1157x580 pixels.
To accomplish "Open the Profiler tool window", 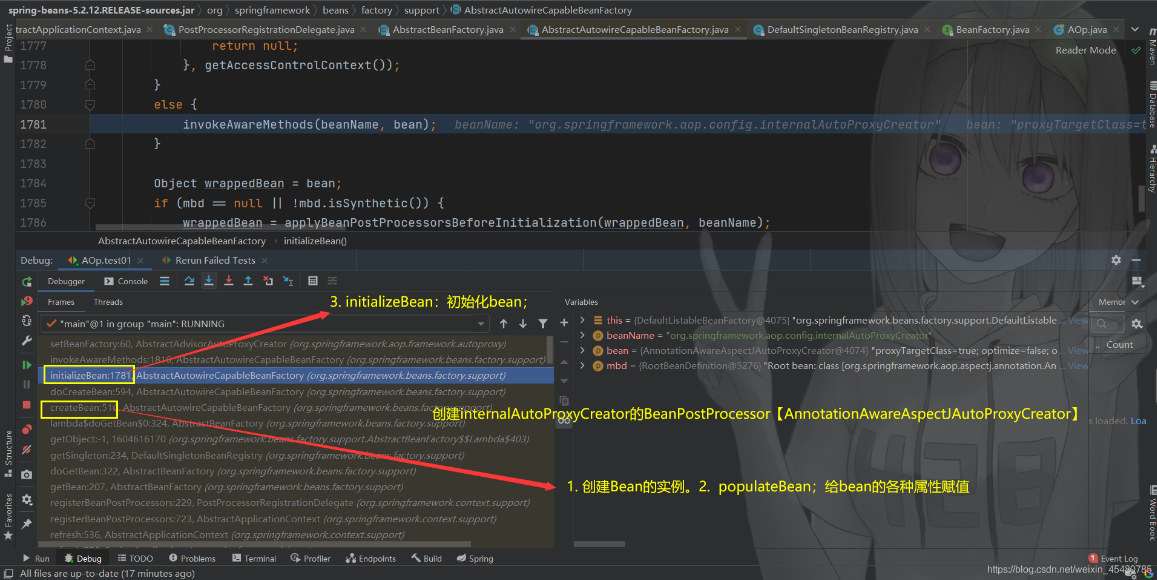I will (x=310, y=559).
